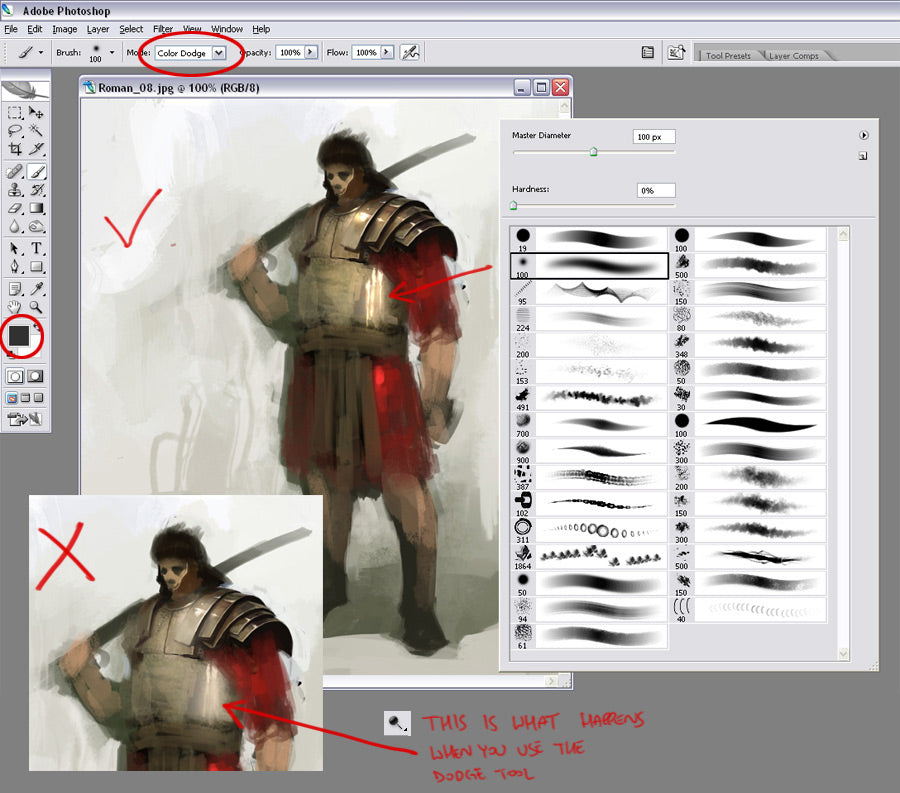Viewport: 900px width, 793px height.
Task: Select the Clone Stamp tool
Action: tap(14, 189)
